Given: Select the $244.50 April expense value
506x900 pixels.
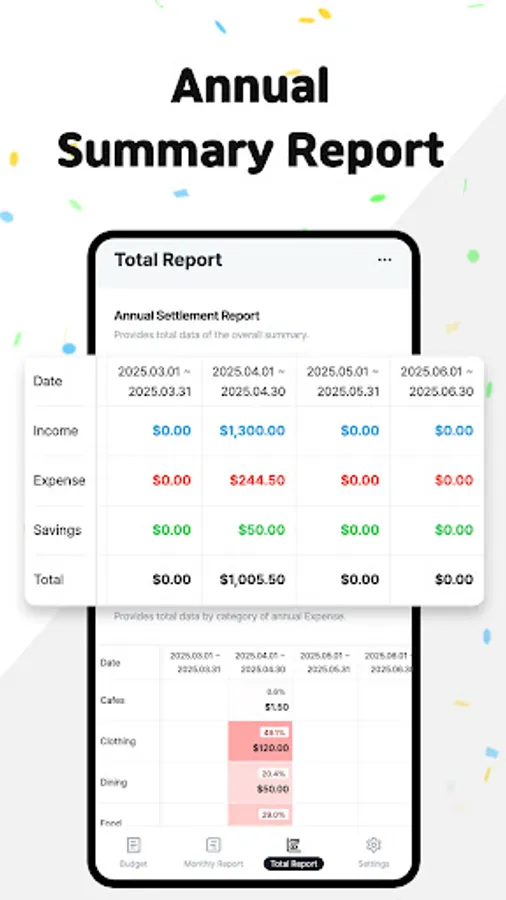Looking at the screenshot, I should coord(257,480).
